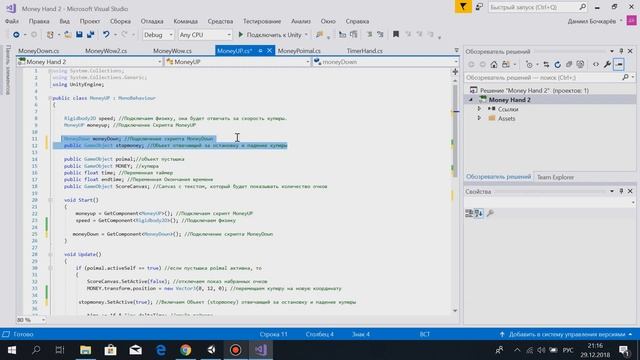This screenshot has height=360, width=640.
Task: Click the Property Pages wrench in Properties
Action: tap(490, 213)
